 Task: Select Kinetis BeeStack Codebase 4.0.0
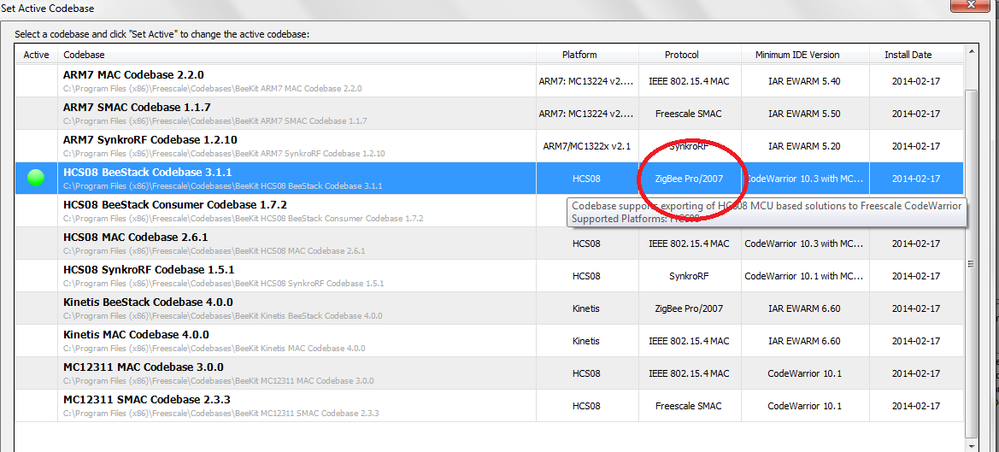(x=489, y=309)
